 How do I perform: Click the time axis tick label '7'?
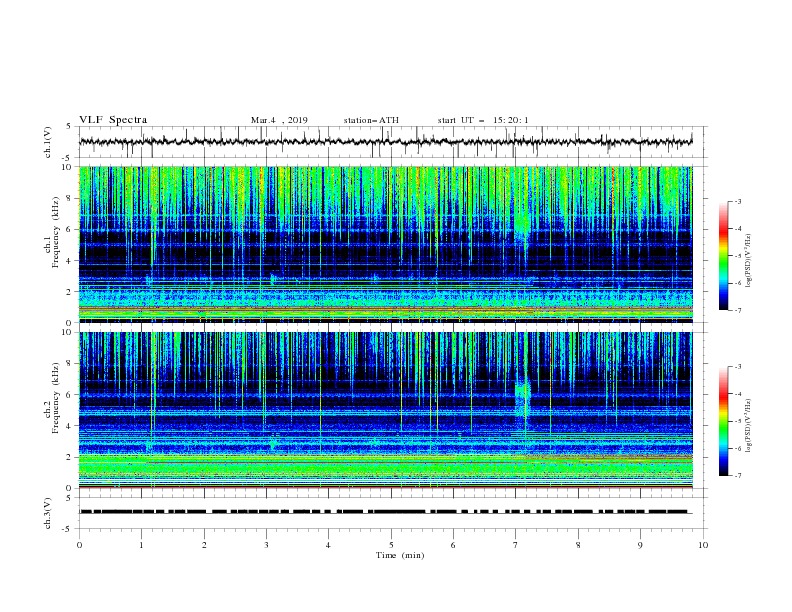(516, 545)
